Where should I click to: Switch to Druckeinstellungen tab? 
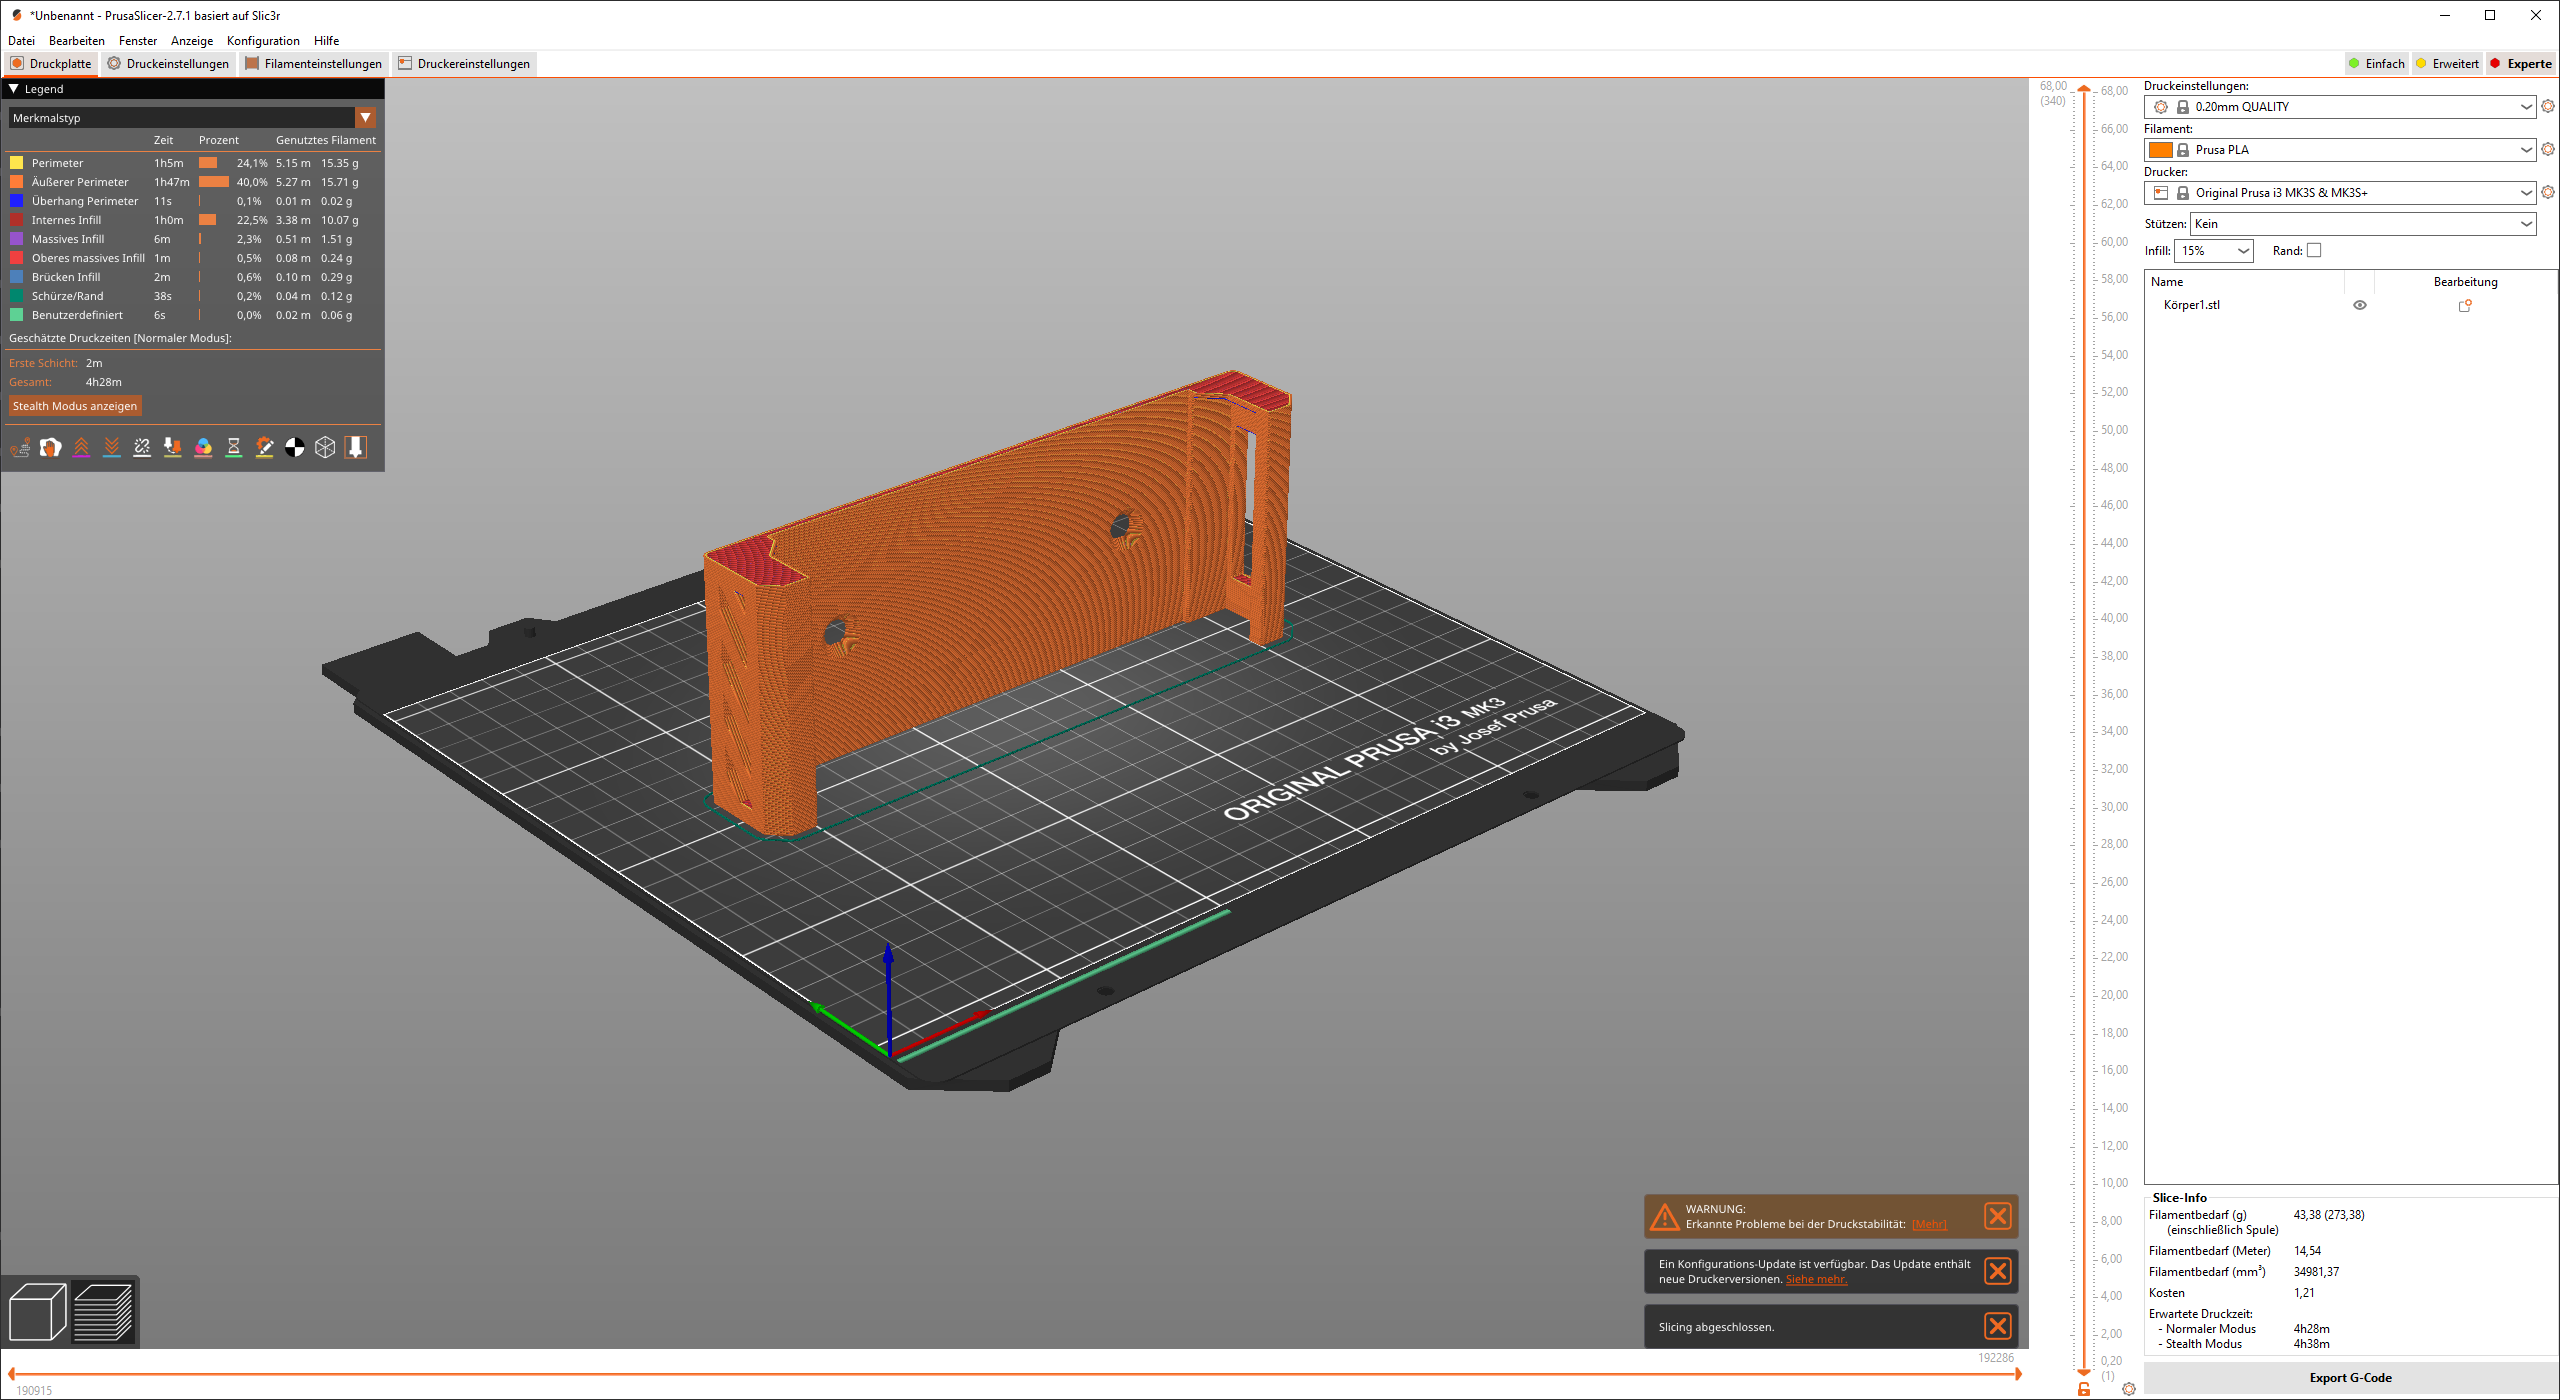point(169,64)
